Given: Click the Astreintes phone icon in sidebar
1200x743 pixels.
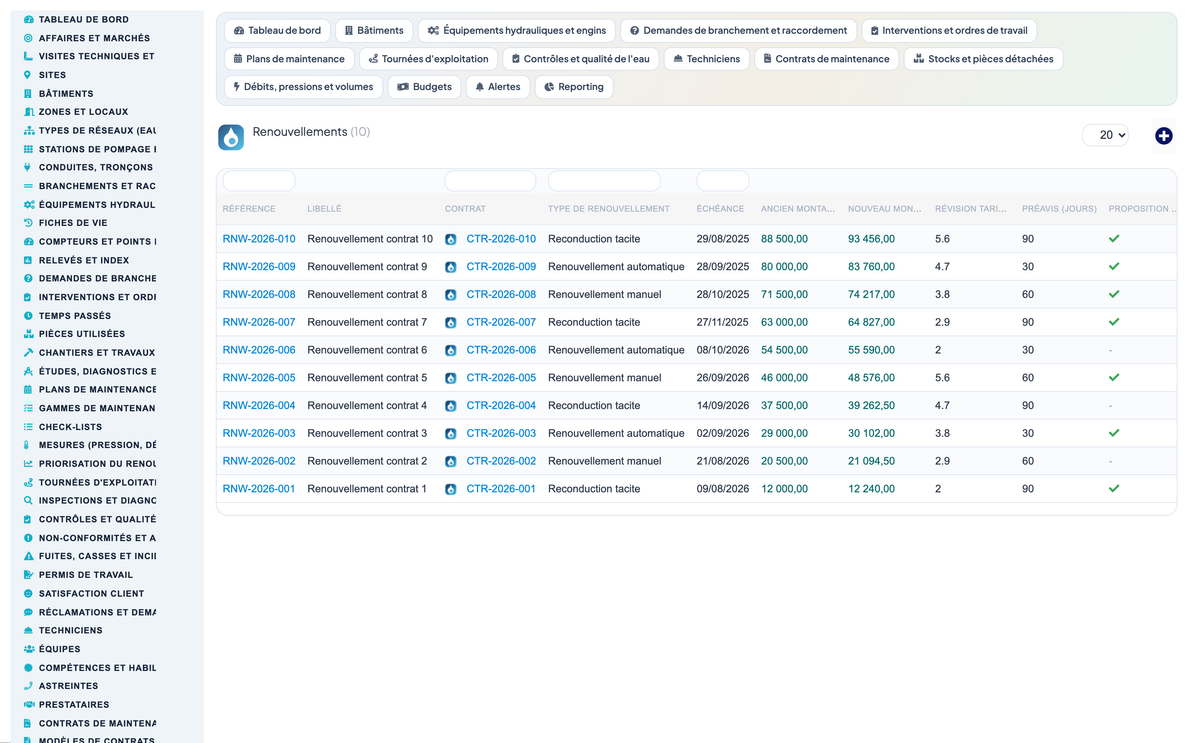Looking at the screenshot, I should [x=28, y=686].
